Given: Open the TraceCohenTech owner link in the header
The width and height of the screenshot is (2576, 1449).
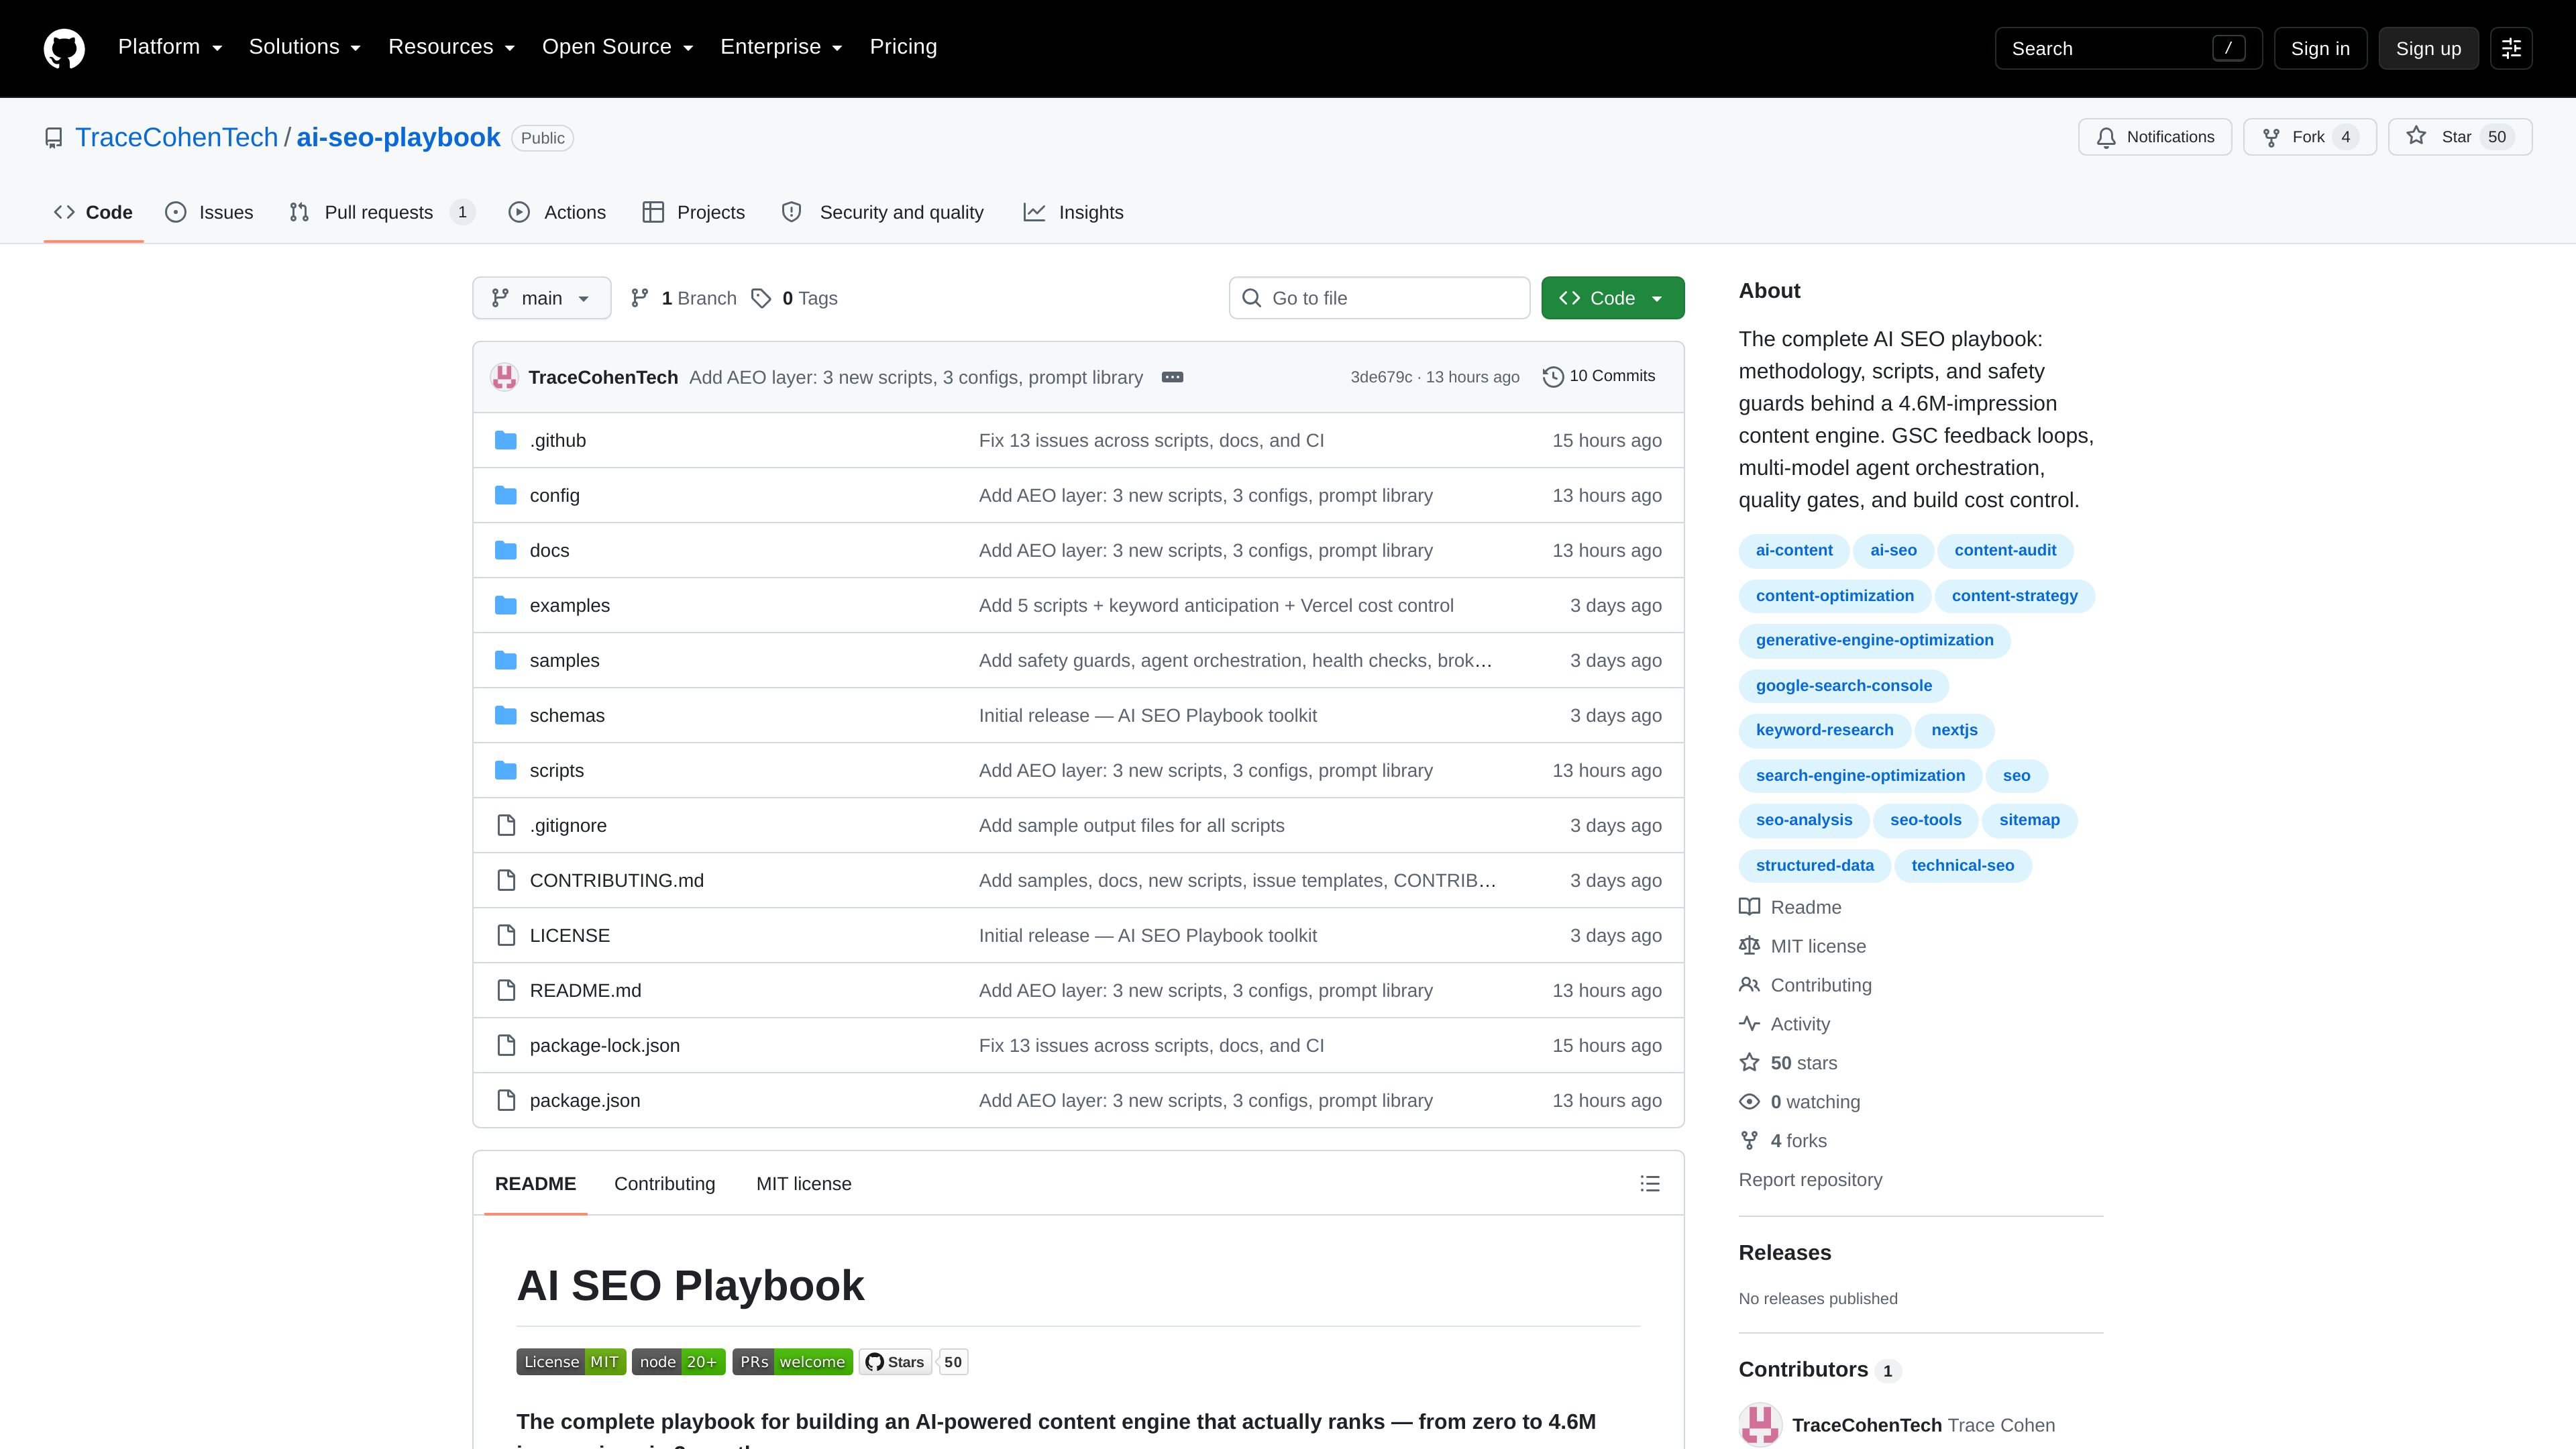Looking at the screenshot, I should pos(176,137).
